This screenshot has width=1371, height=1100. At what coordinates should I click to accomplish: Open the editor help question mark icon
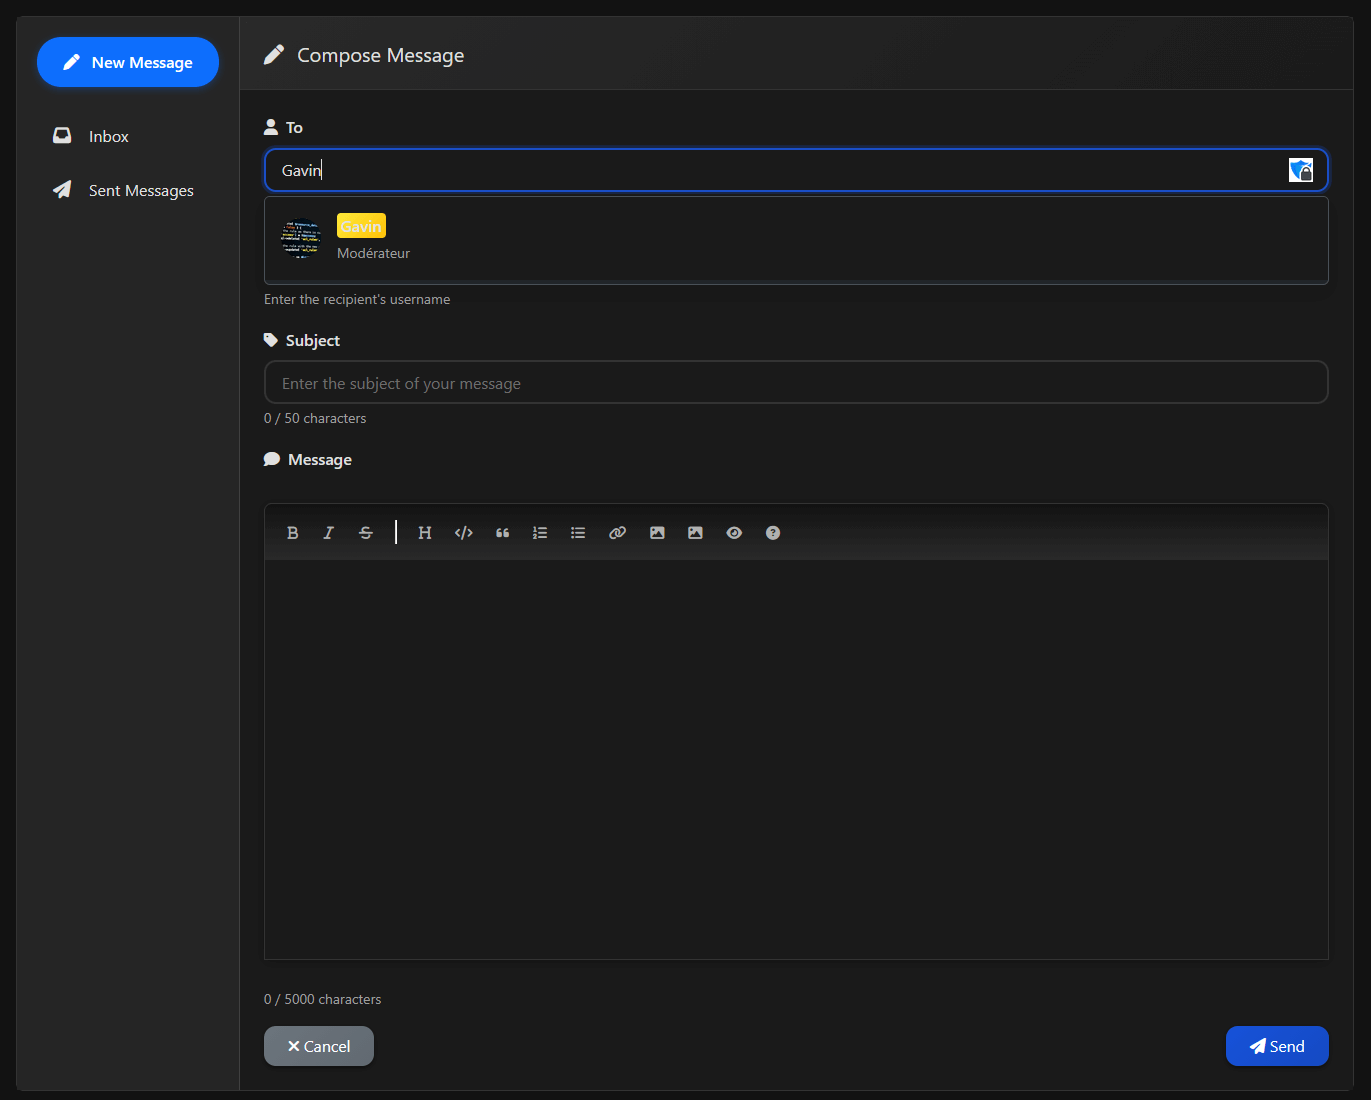tap(773, 533)
